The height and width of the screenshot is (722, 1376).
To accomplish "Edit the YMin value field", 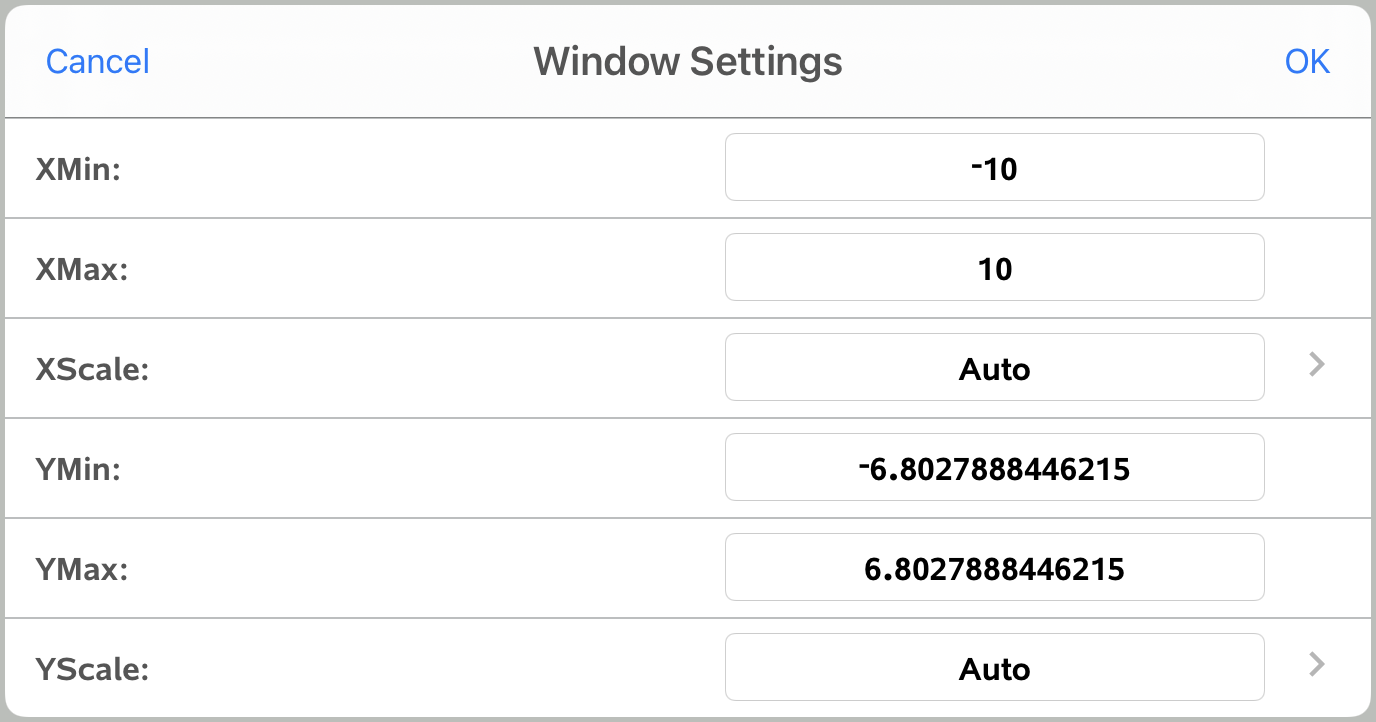I will [994, 468].
